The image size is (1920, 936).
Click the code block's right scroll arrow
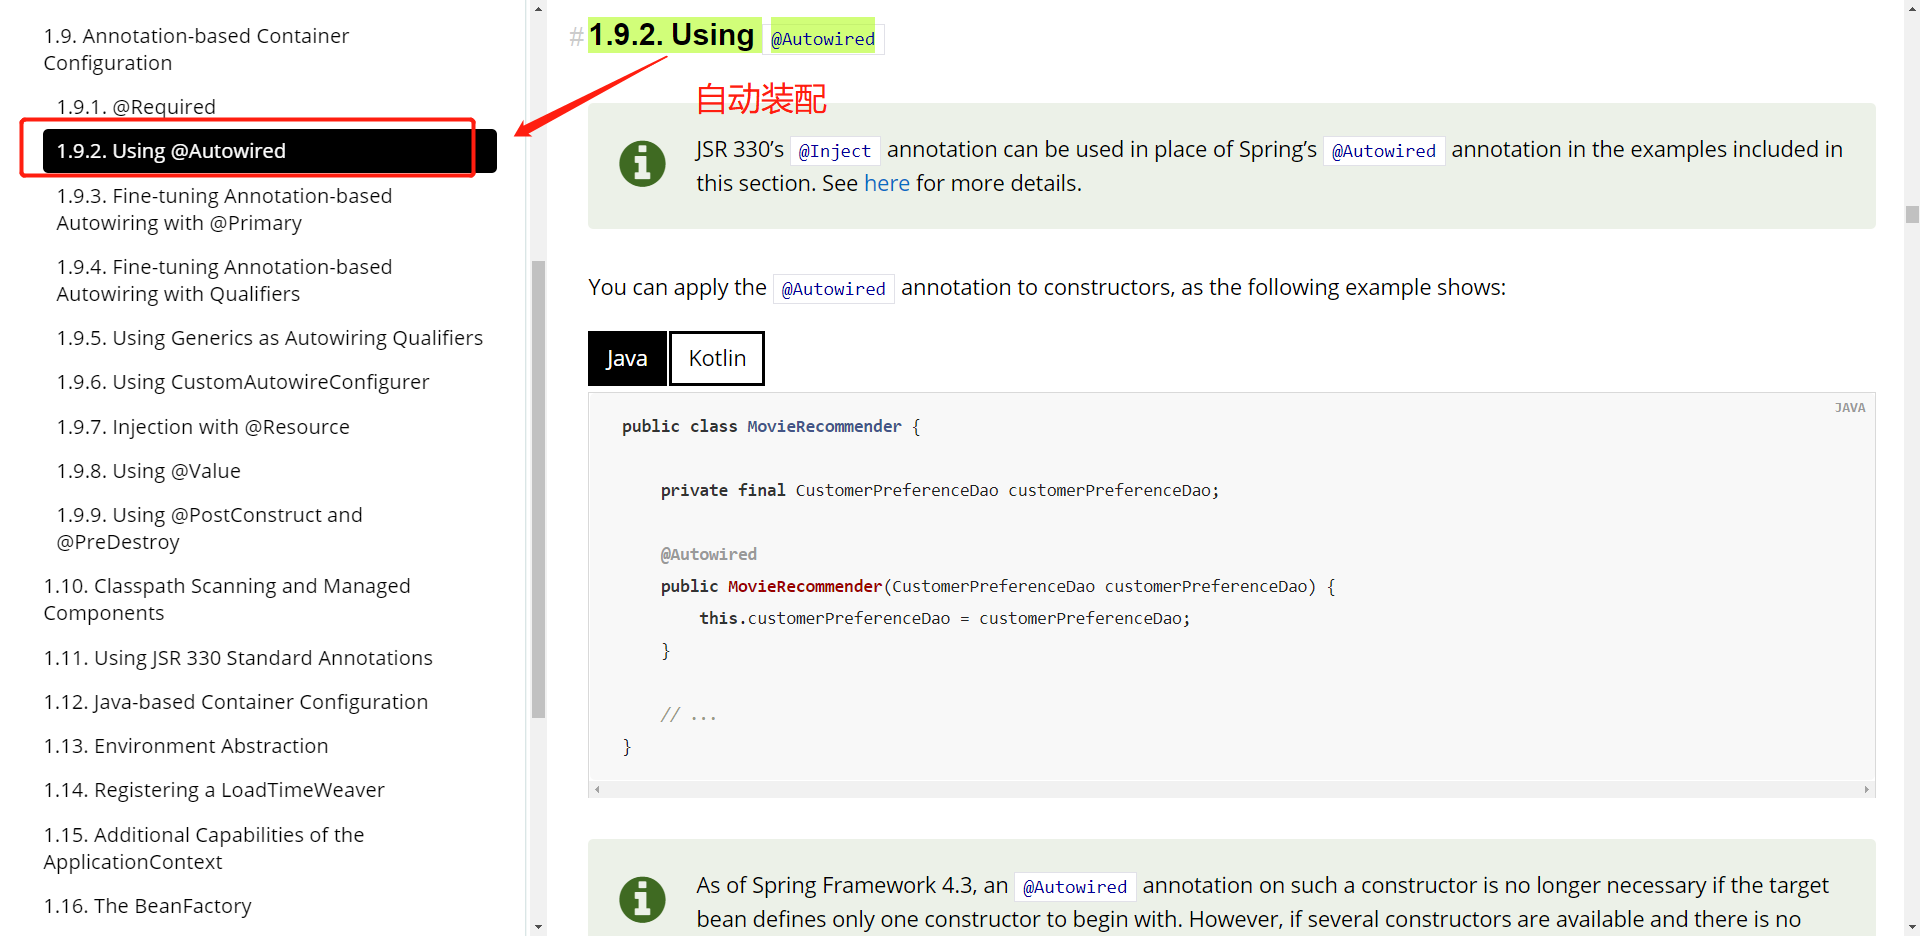(1866, 790)
